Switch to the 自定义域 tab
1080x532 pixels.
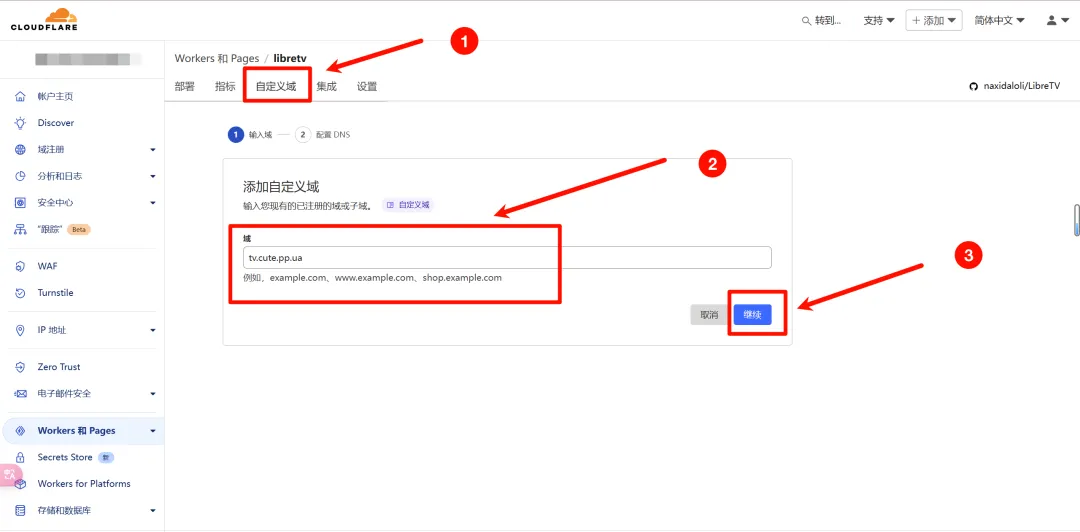(x=276, y=87)
